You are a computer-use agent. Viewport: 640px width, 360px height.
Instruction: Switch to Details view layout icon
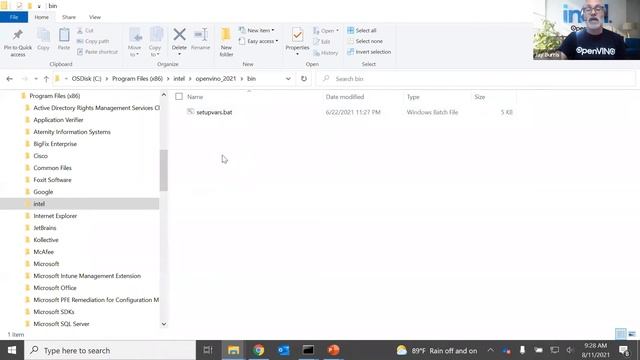click(620, 334)
